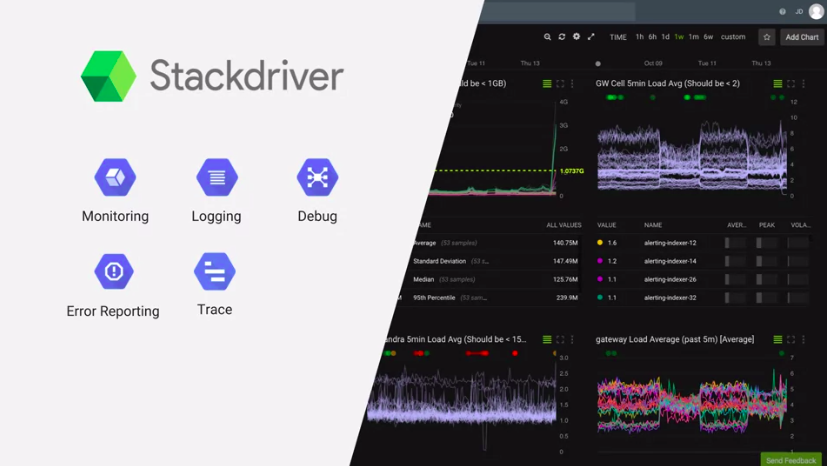Toggle legend list for the 1GB memory chart
This screenshot has width=827, height=466.
(547, 84)
